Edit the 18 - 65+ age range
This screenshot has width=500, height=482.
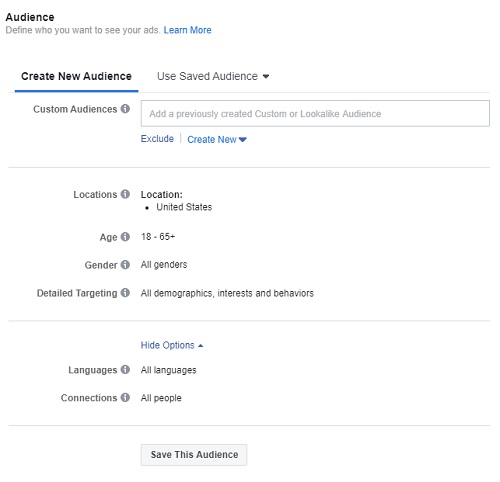158,237
